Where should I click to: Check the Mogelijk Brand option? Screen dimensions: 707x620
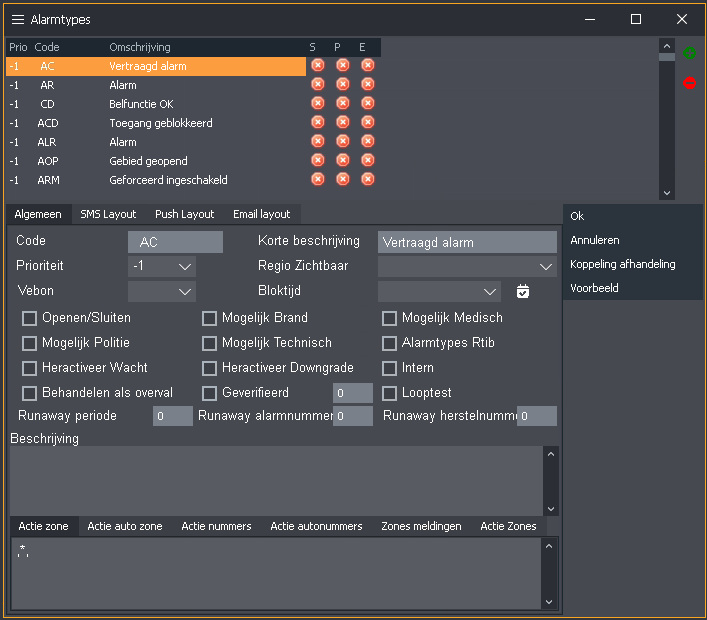tap(209, 318)
